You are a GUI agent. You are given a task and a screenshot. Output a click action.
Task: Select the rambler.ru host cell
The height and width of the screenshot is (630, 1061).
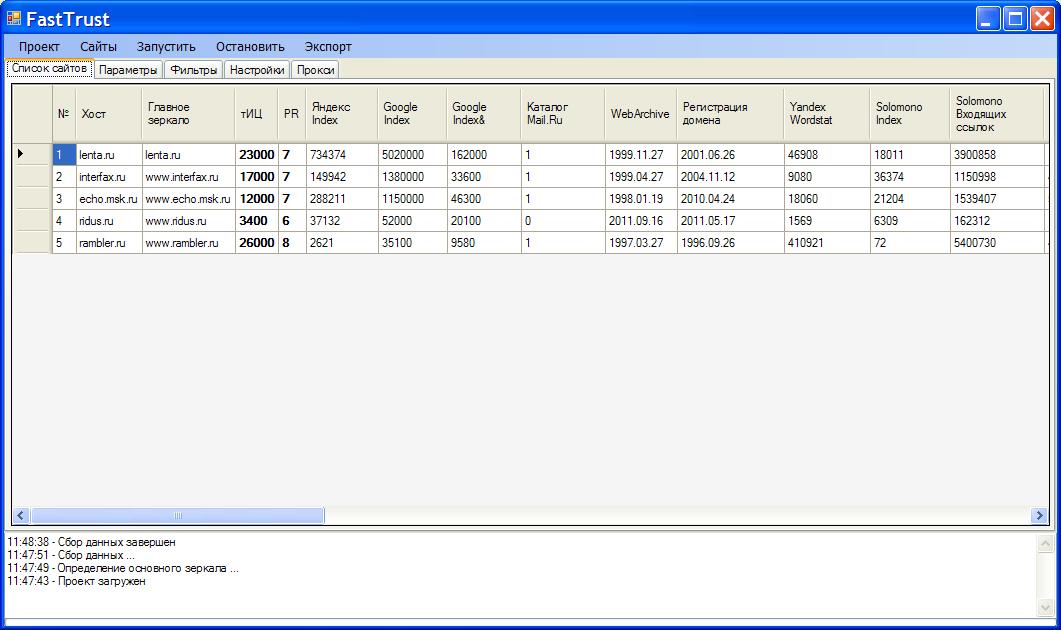pos(109,242)
